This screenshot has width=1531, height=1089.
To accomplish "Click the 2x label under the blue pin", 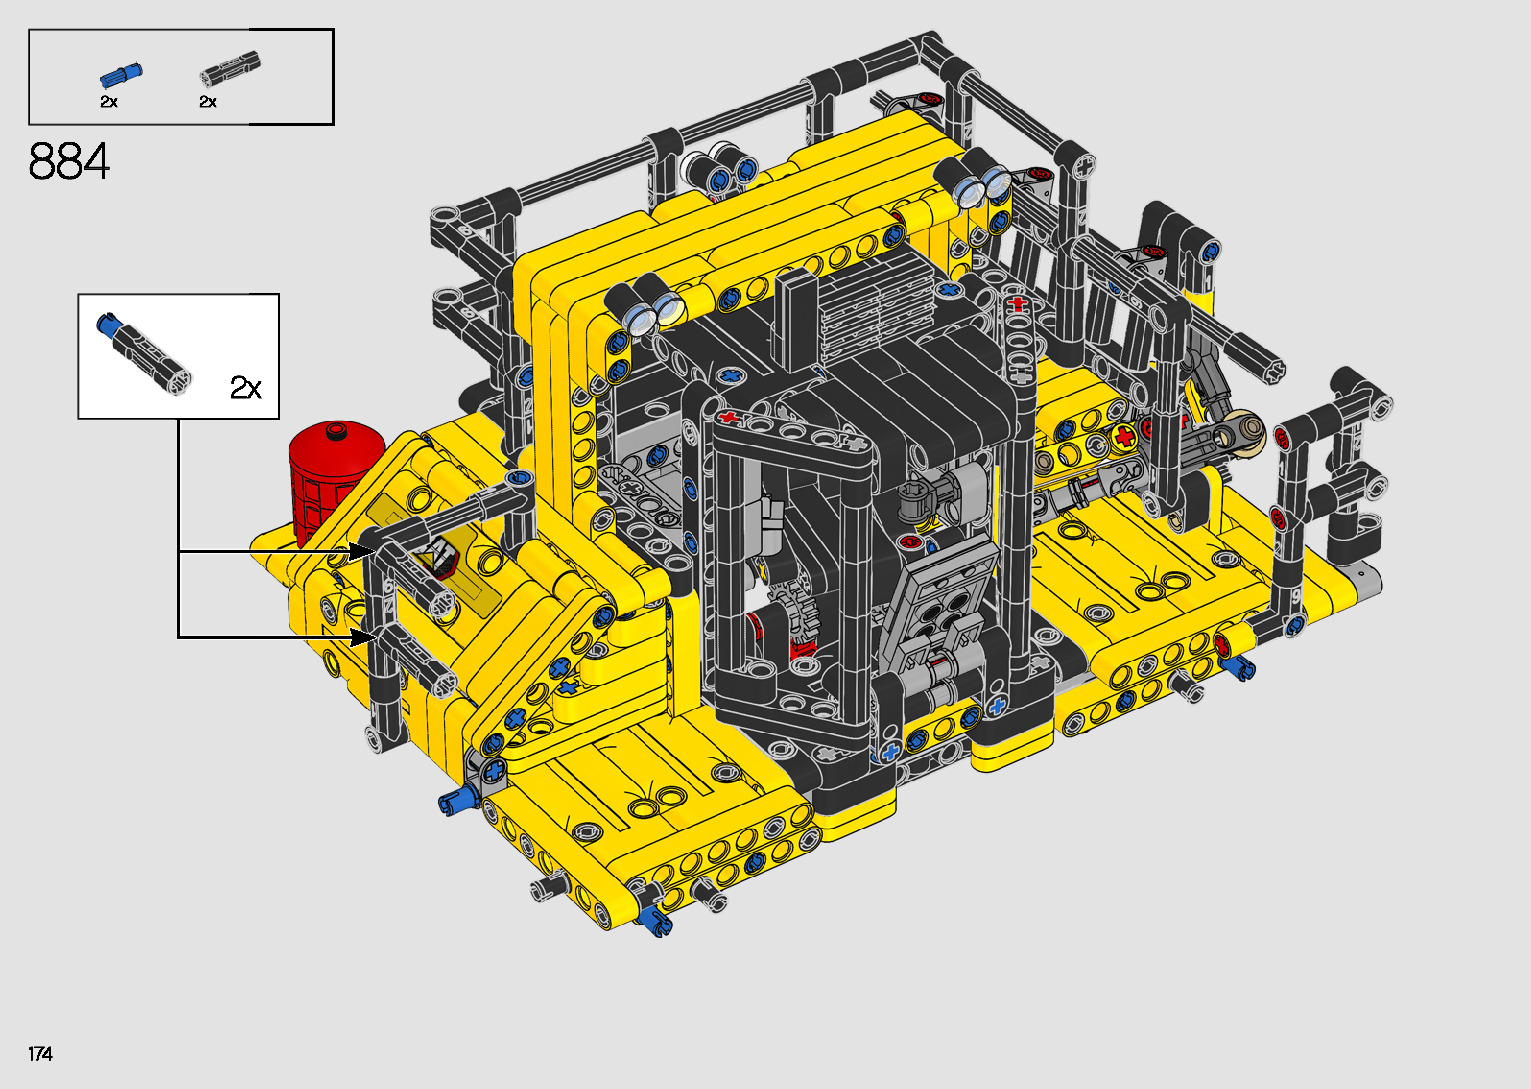I will click(x=109, y=102).
